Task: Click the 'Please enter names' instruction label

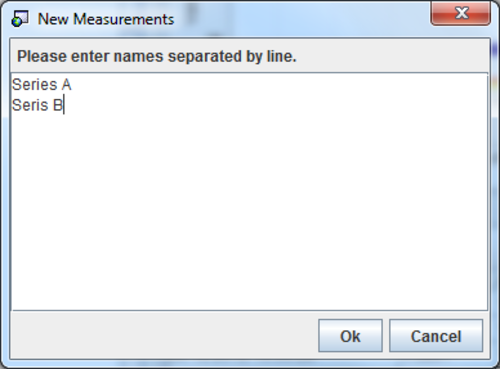Action: pos(157,56)
